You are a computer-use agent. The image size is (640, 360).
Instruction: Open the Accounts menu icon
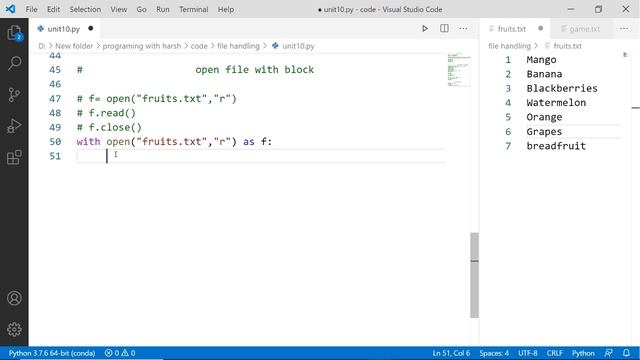(x=14, y=298)
